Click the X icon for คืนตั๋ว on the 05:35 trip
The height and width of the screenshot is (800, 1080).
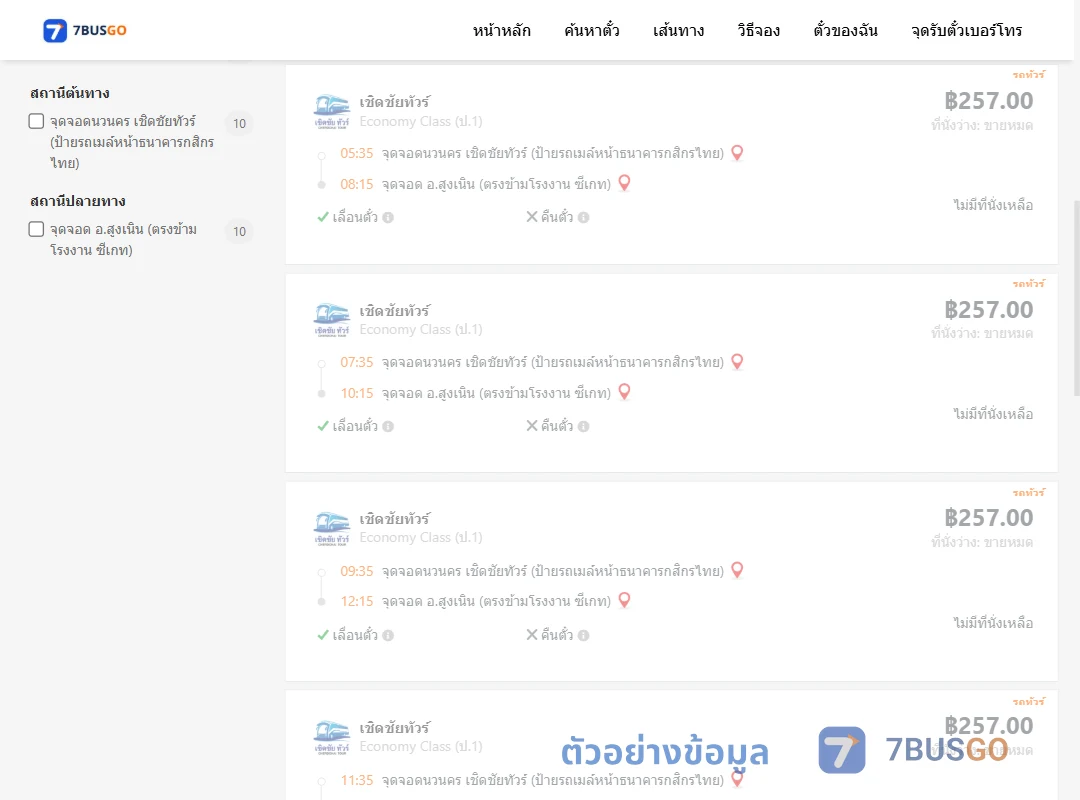[532, 217]
